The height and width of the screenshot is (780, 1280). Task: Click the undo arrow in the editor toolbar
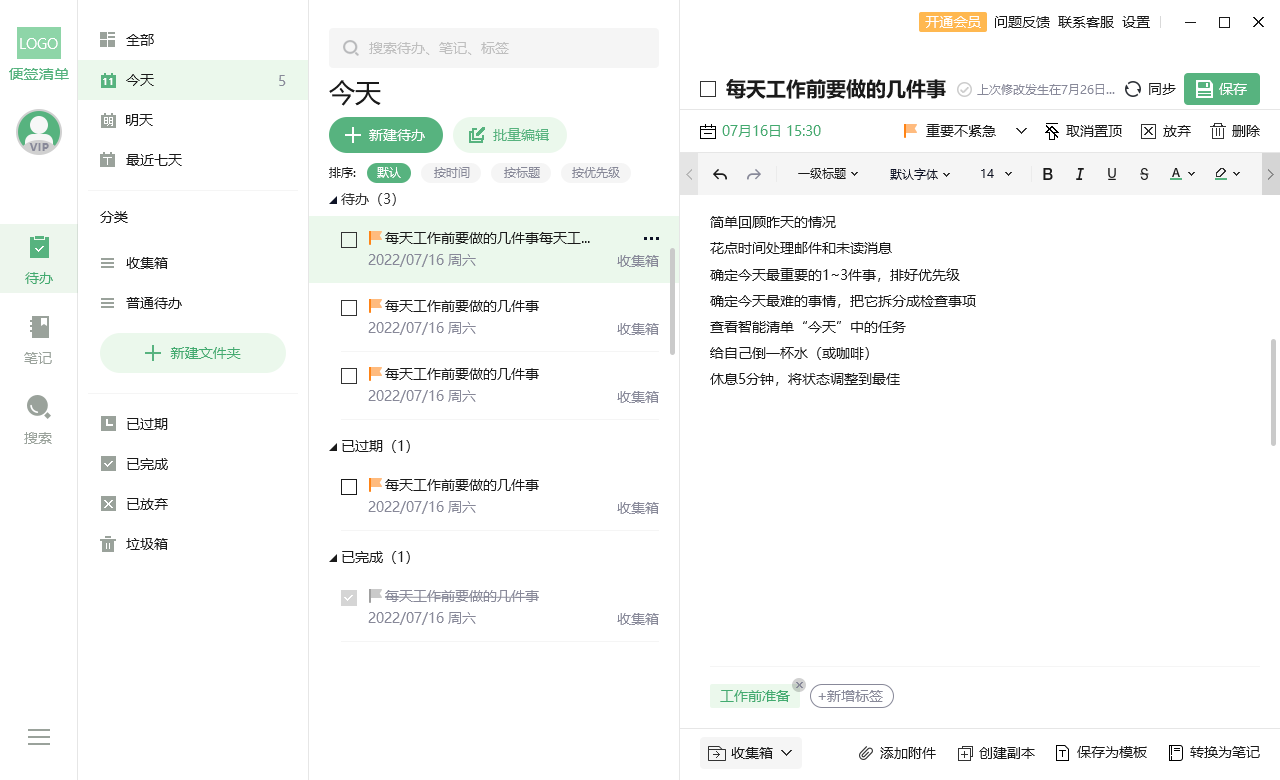pyautogui.click(x=719, y=173)
